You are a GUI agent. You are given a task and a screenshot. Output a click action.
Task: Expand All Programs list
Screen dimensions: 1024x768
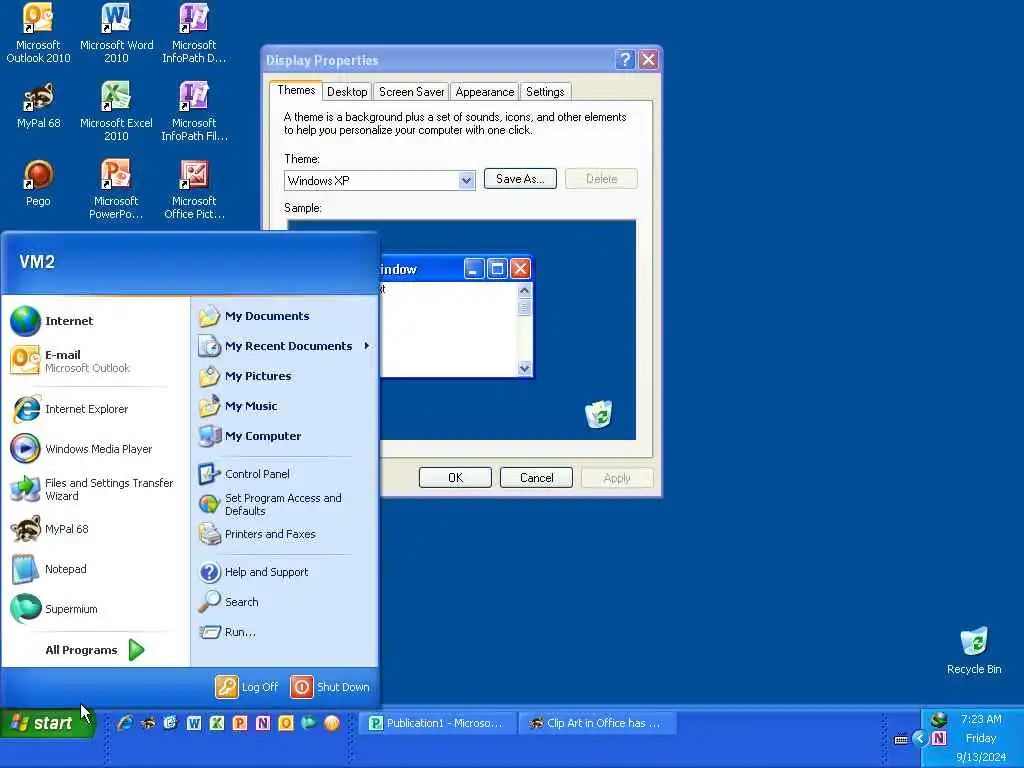point(95,650)
